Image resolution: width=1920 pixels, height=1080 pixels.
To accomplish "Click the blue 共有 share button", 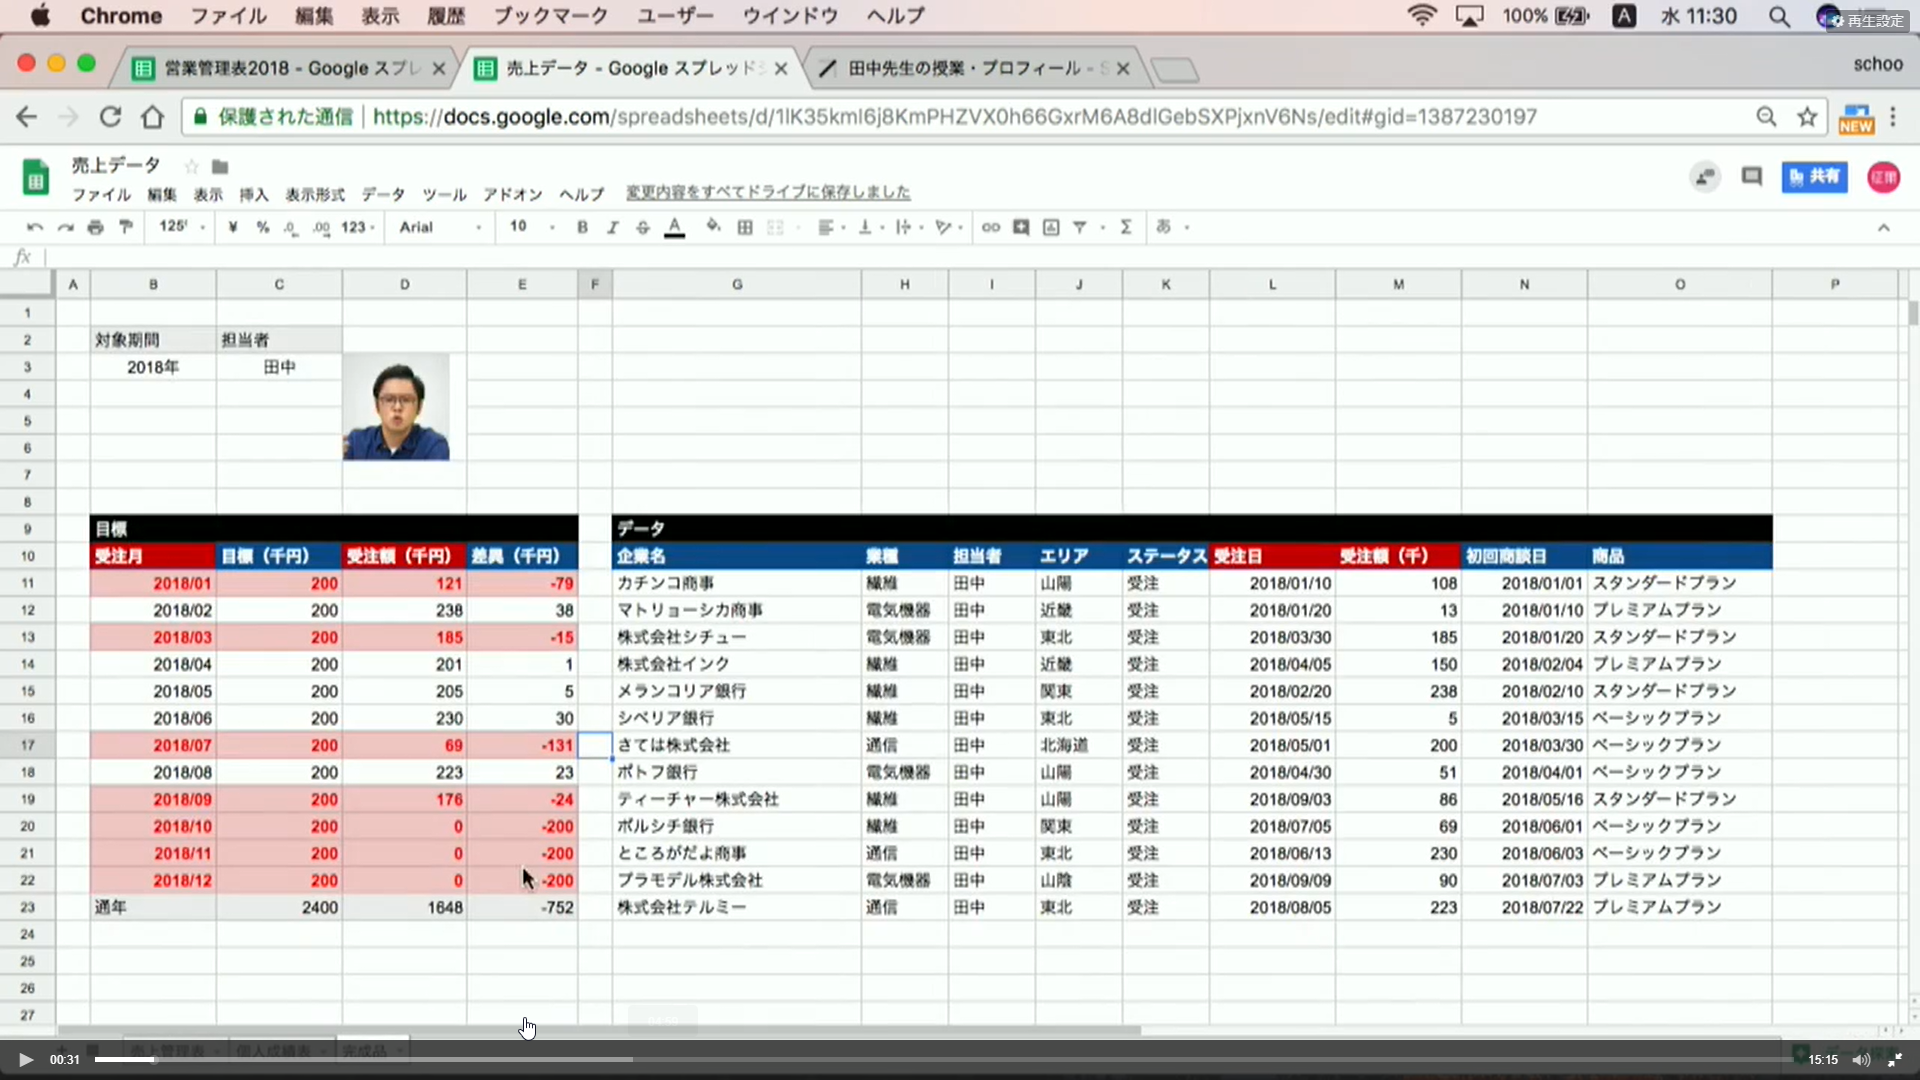I will [1814, 177].
